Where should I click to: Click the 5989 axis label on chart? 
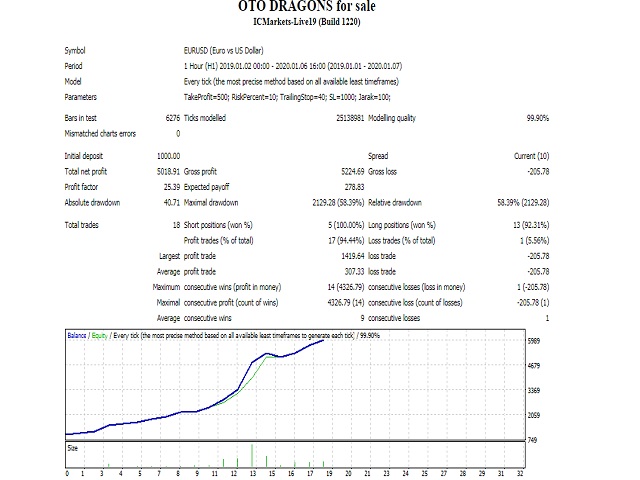click(534, 341)
